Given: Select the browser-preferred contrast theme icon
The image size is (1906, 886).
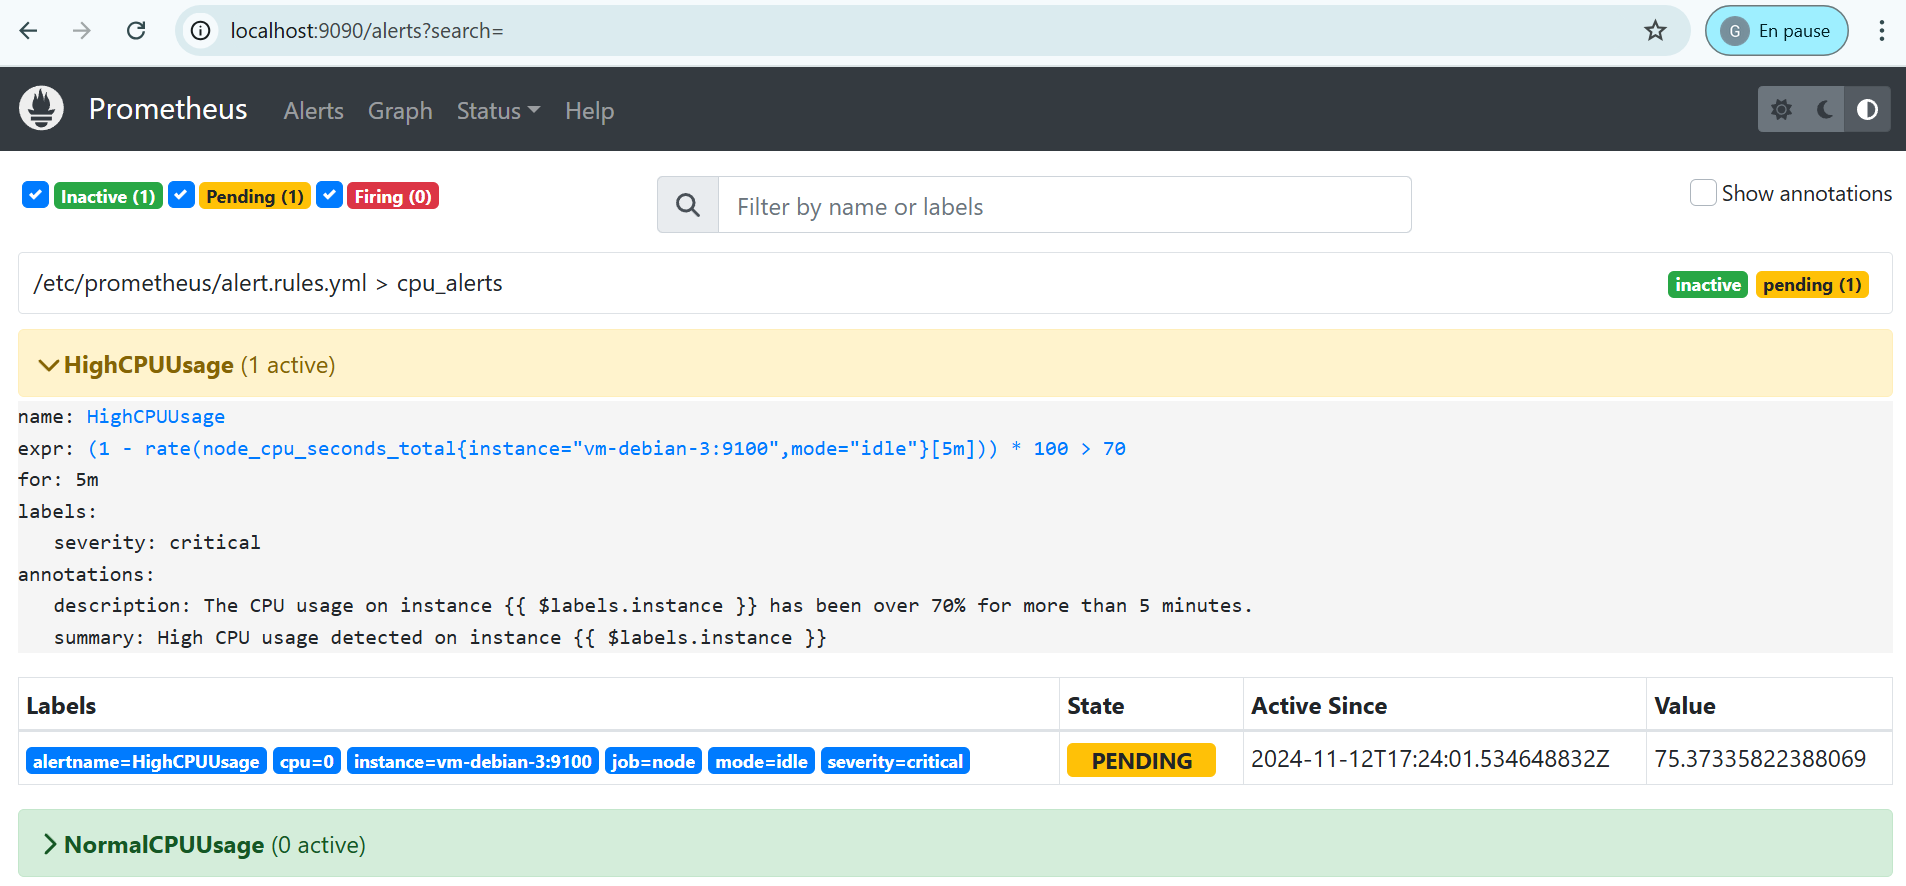Looking at the screenshot, I should click(1868, 110).
